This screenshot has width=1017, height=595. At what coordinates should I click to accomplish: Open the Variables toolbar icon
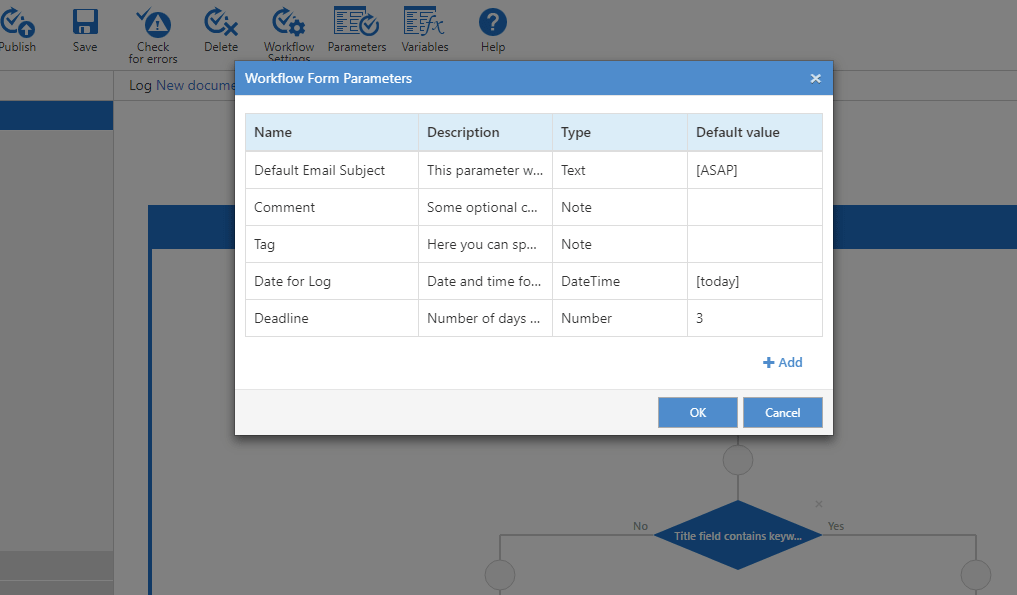click(x=424, y=21)
